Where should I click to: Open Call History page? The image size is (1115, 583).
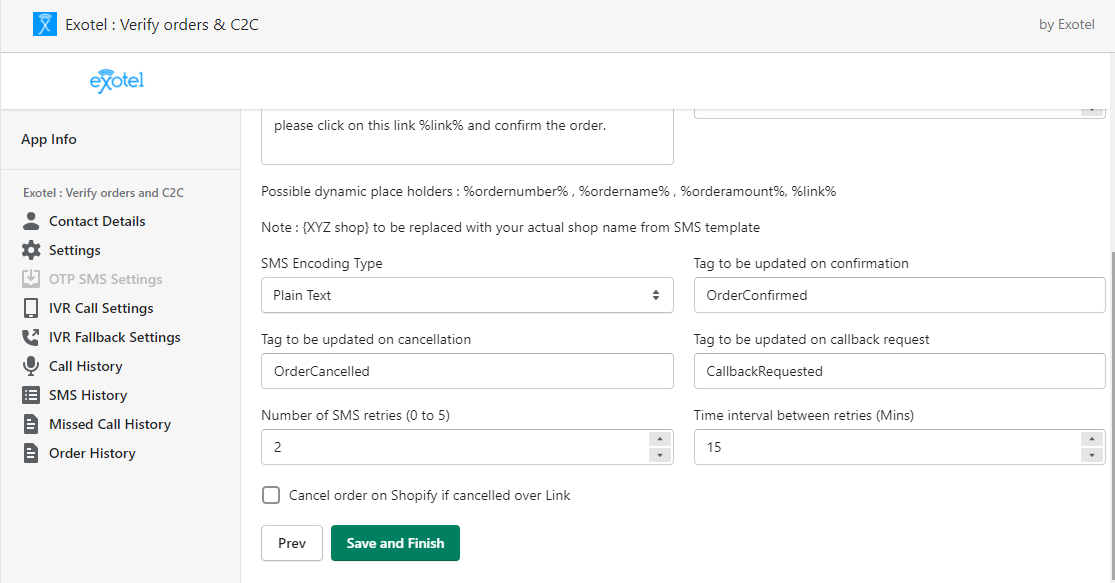point(85,366)
